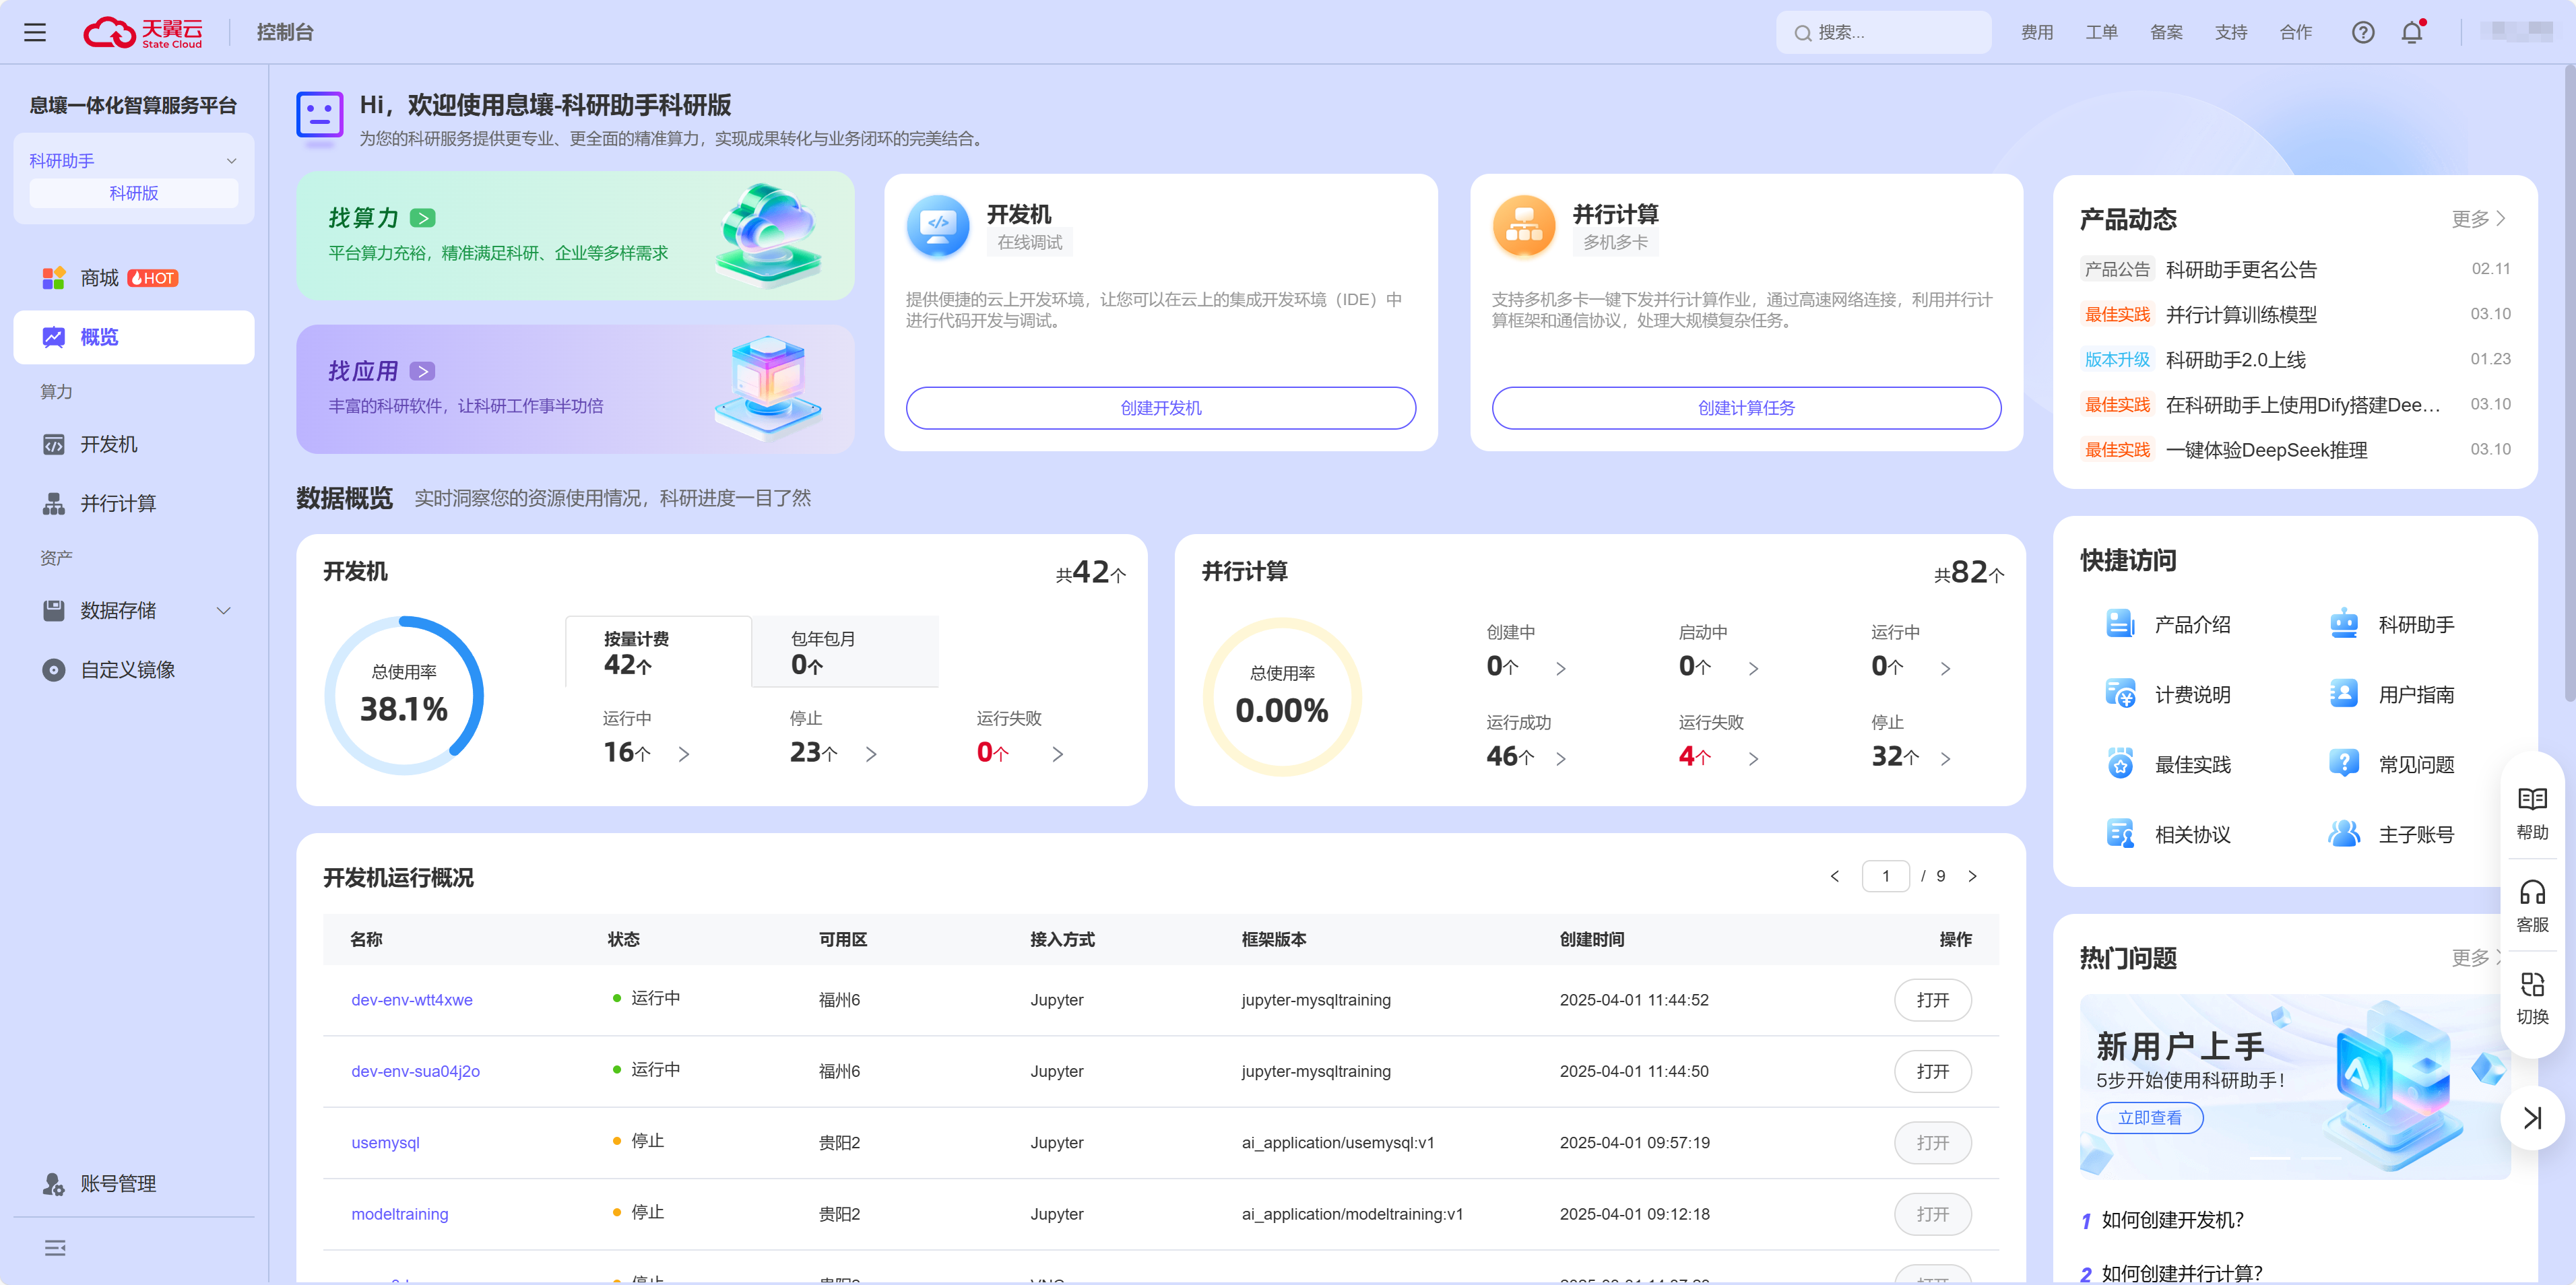Click 打开 for dev-env-sua04j2o
The image size is (2576, 1285).
coord(1932,1071)
